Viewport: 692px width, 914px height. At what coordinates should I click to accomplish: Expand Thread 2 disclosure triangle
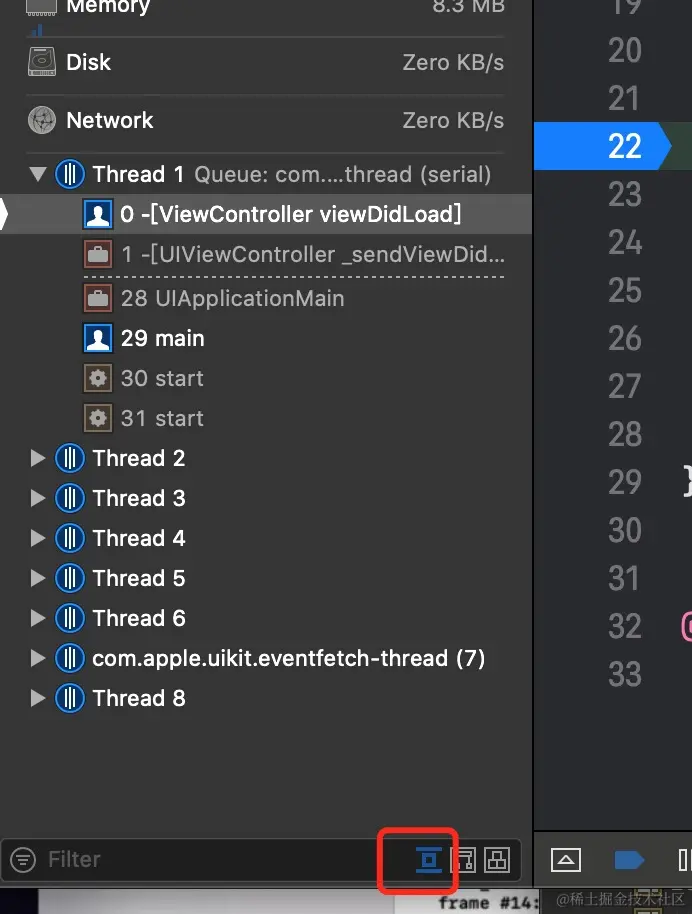coord(39,458)
